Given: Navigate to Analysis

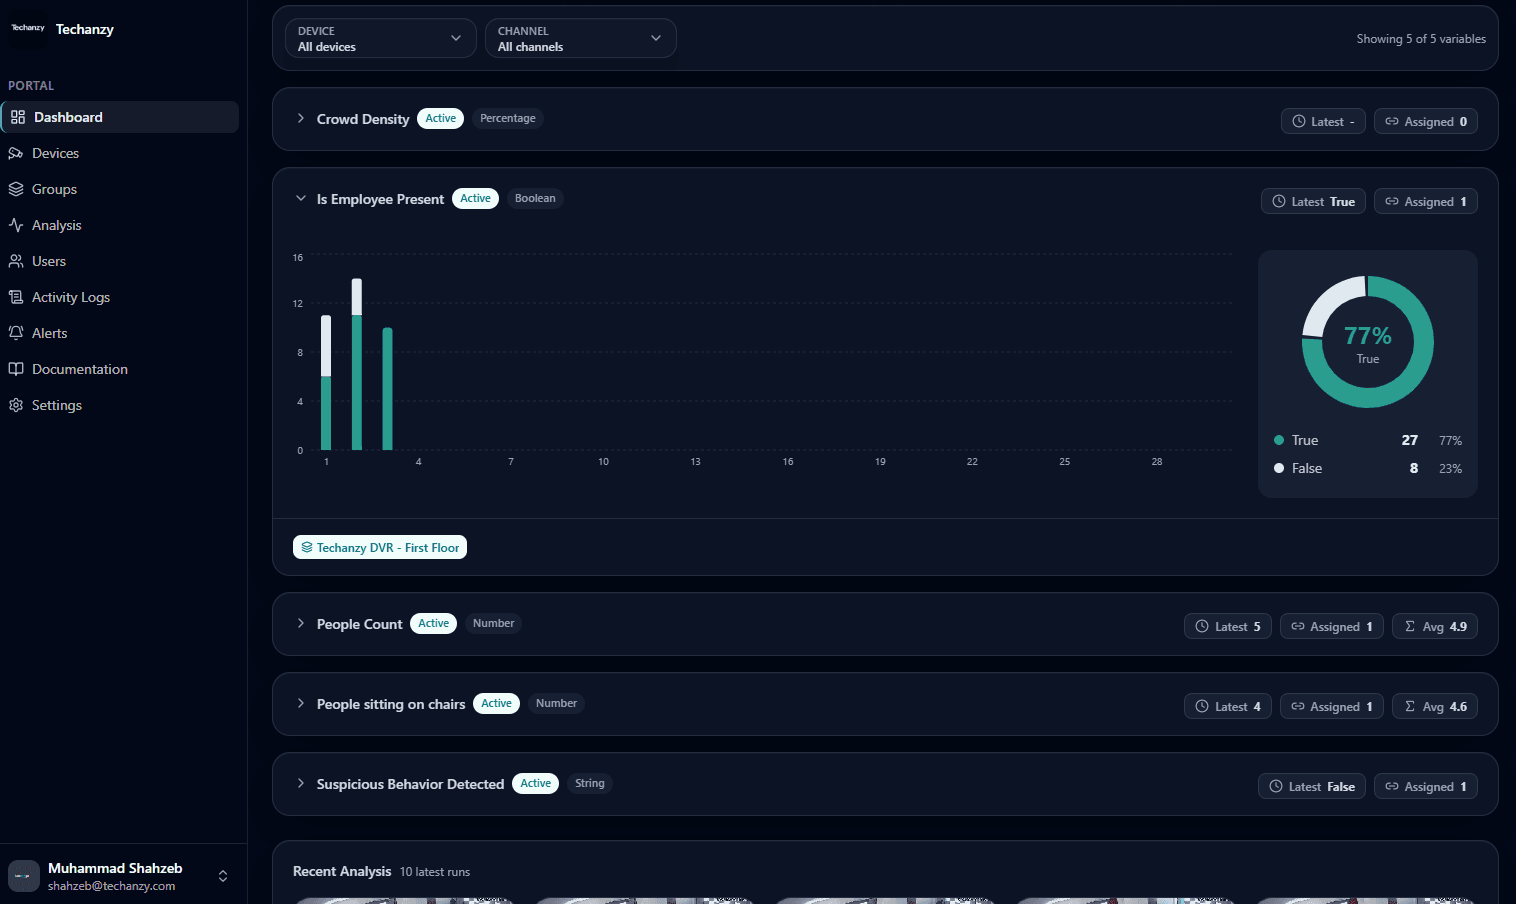Looking at the screenshot, I should pyautogui.click(x=120, y=225).
